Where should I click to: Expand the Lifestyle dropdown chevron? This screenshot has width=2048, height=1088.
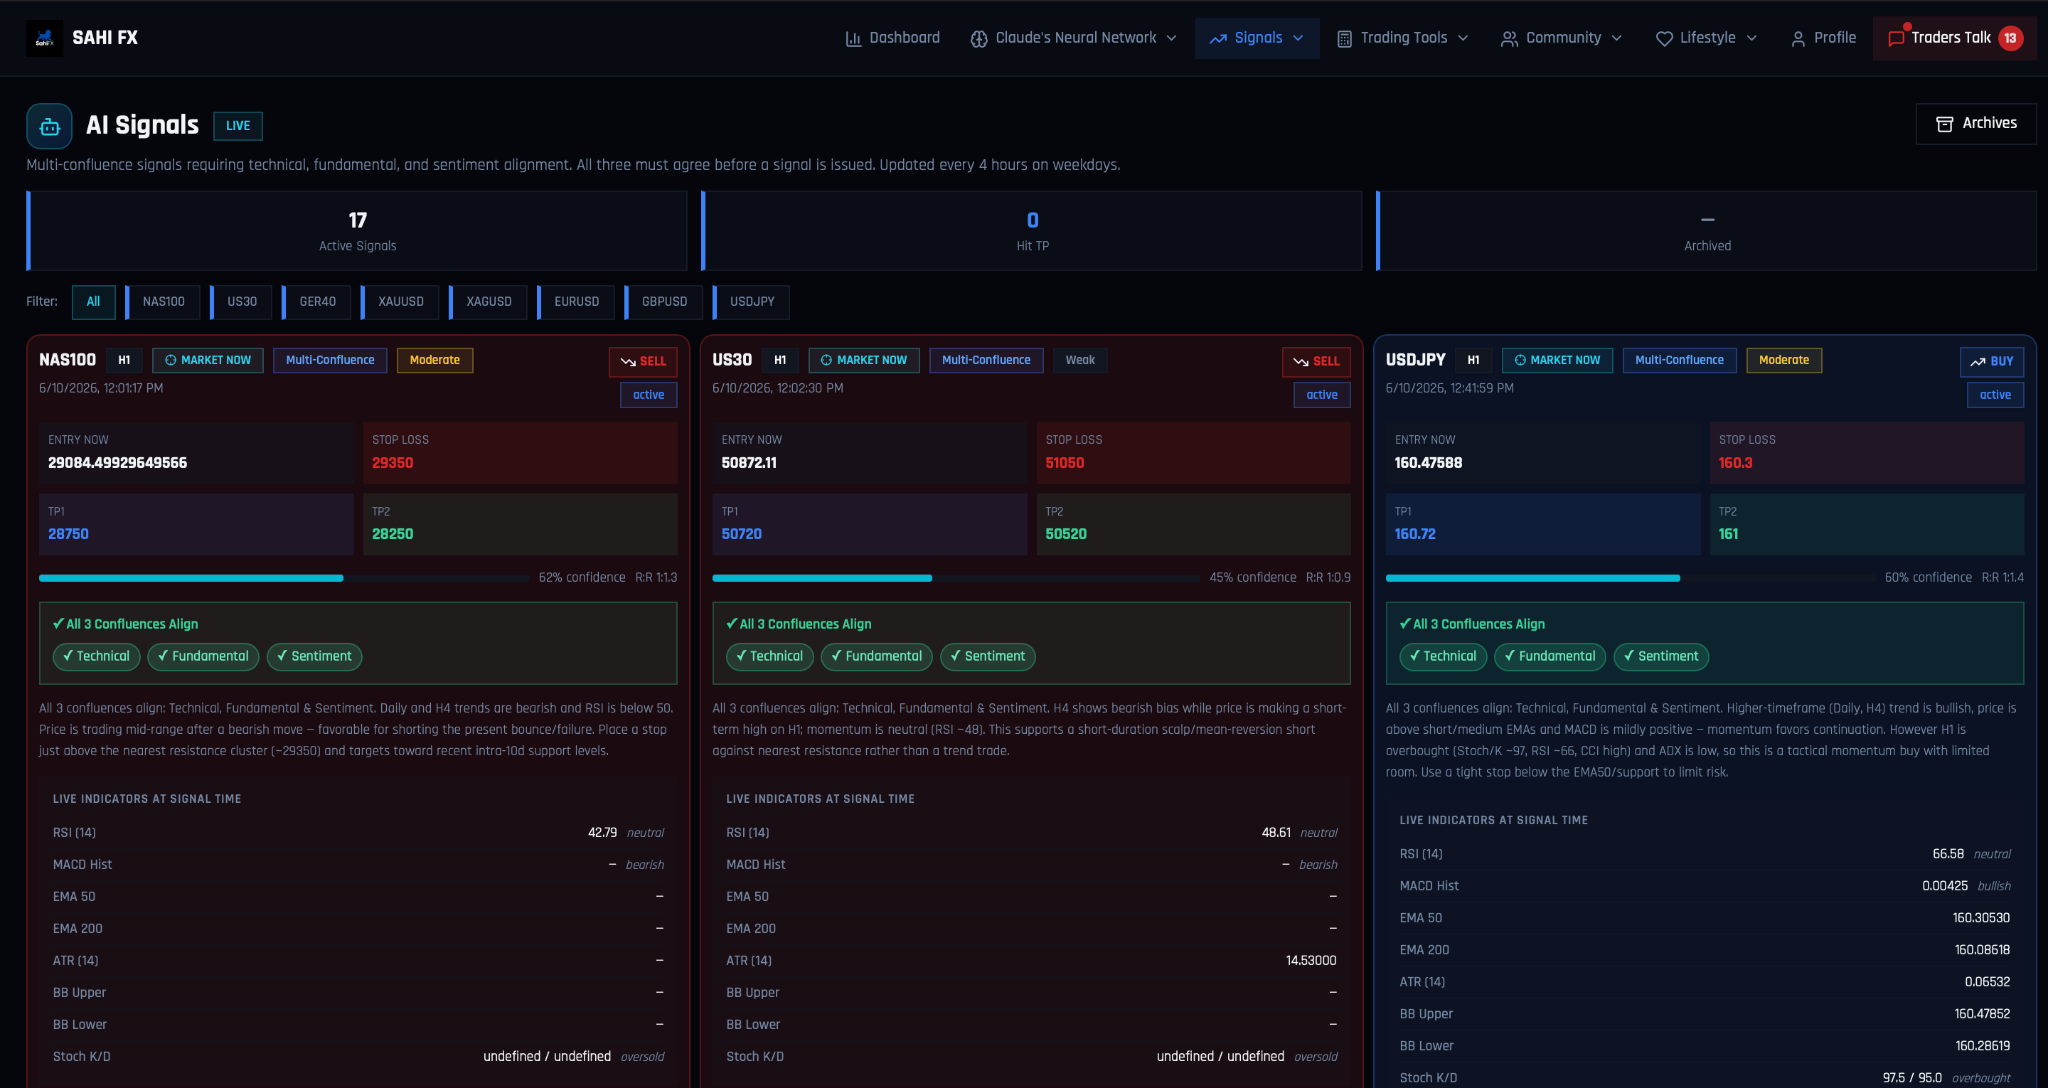tap(1752, 39)
